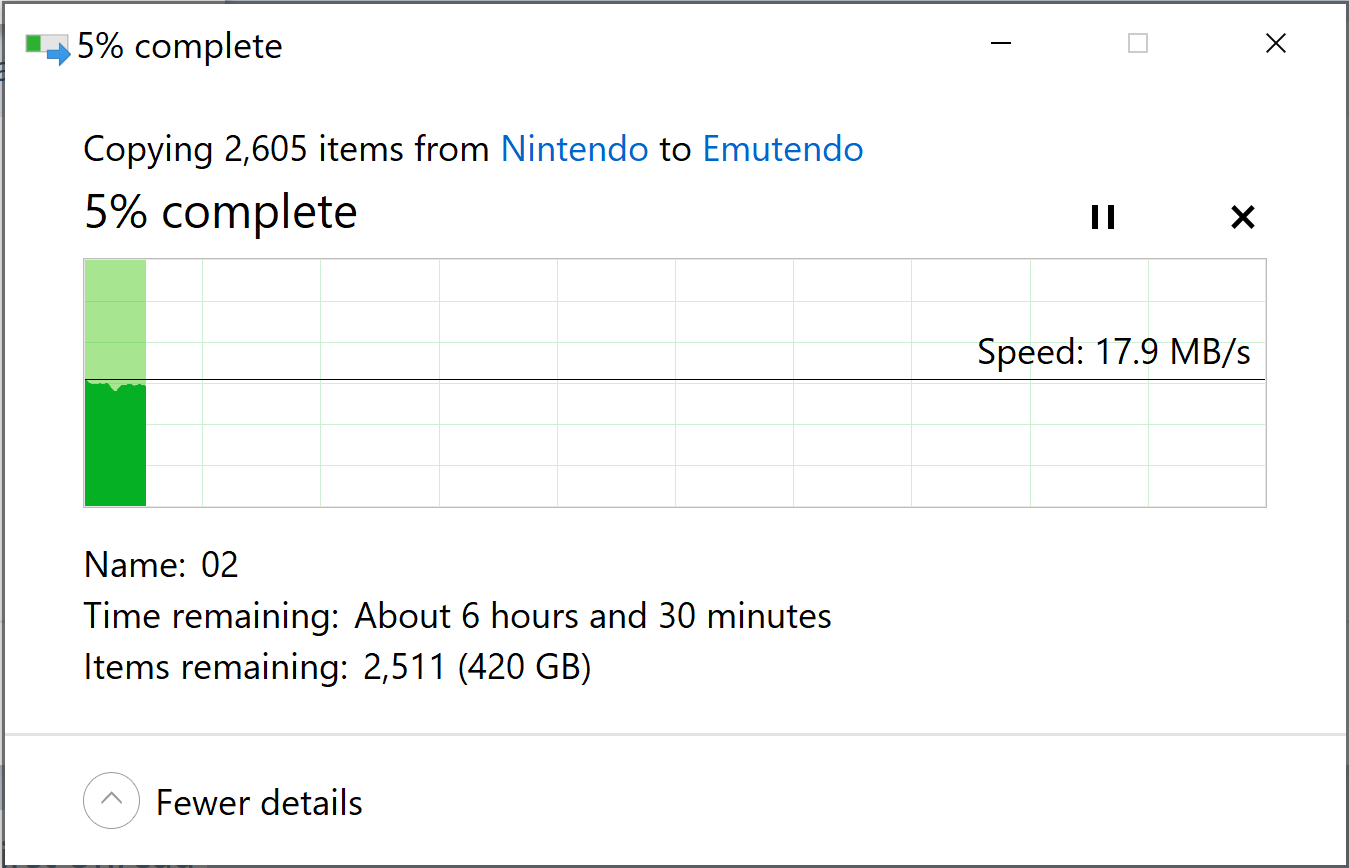Click the Time remaining estimate text
The image size is (1349, 868).
click(593, 615)
